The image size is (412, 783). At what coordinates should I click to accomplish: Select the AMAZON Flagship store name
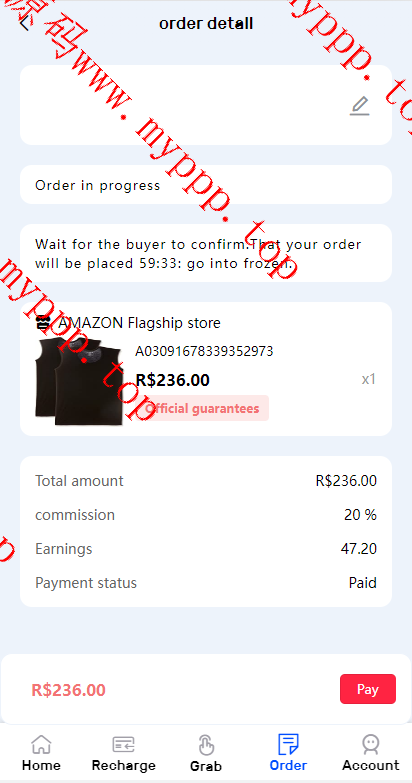click(139, 323)
